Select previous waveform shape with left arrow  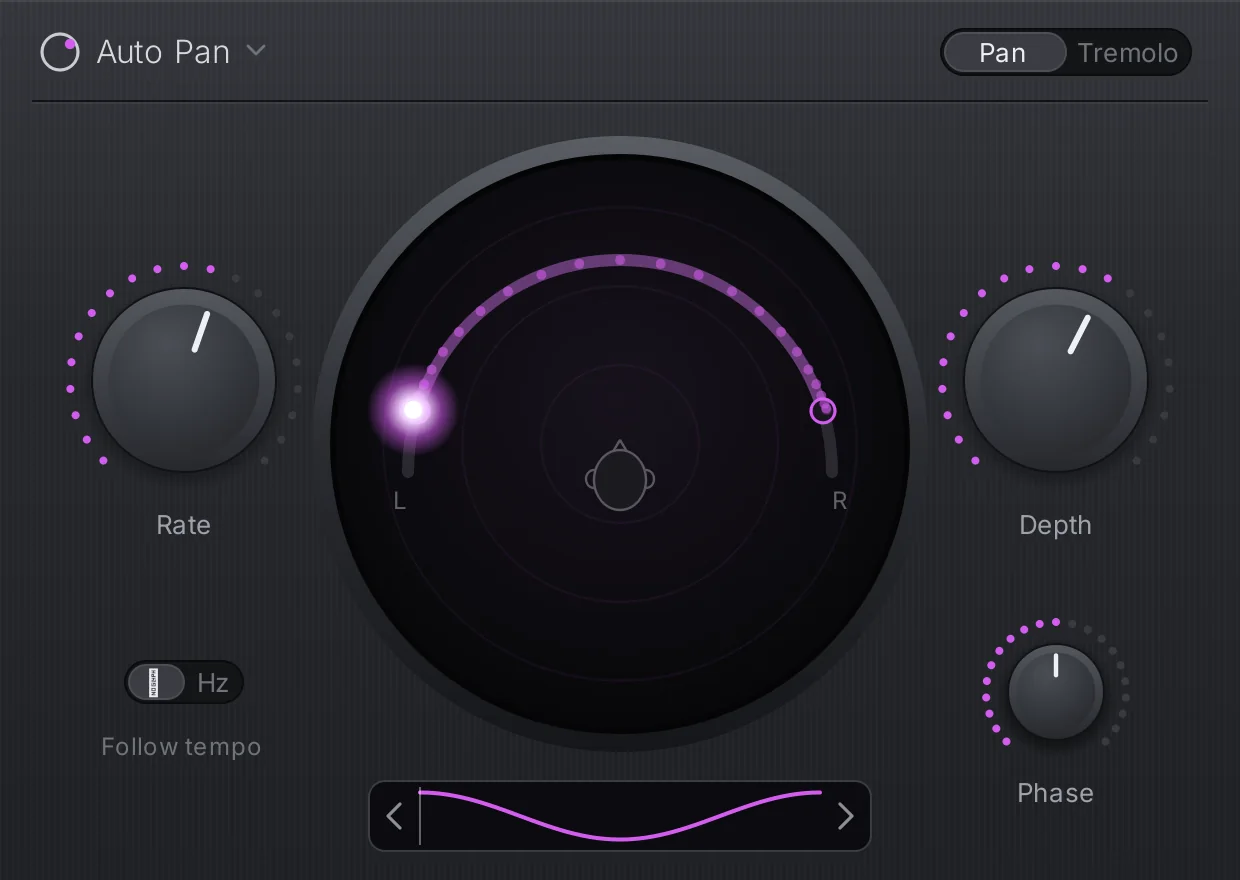point(394,816)
